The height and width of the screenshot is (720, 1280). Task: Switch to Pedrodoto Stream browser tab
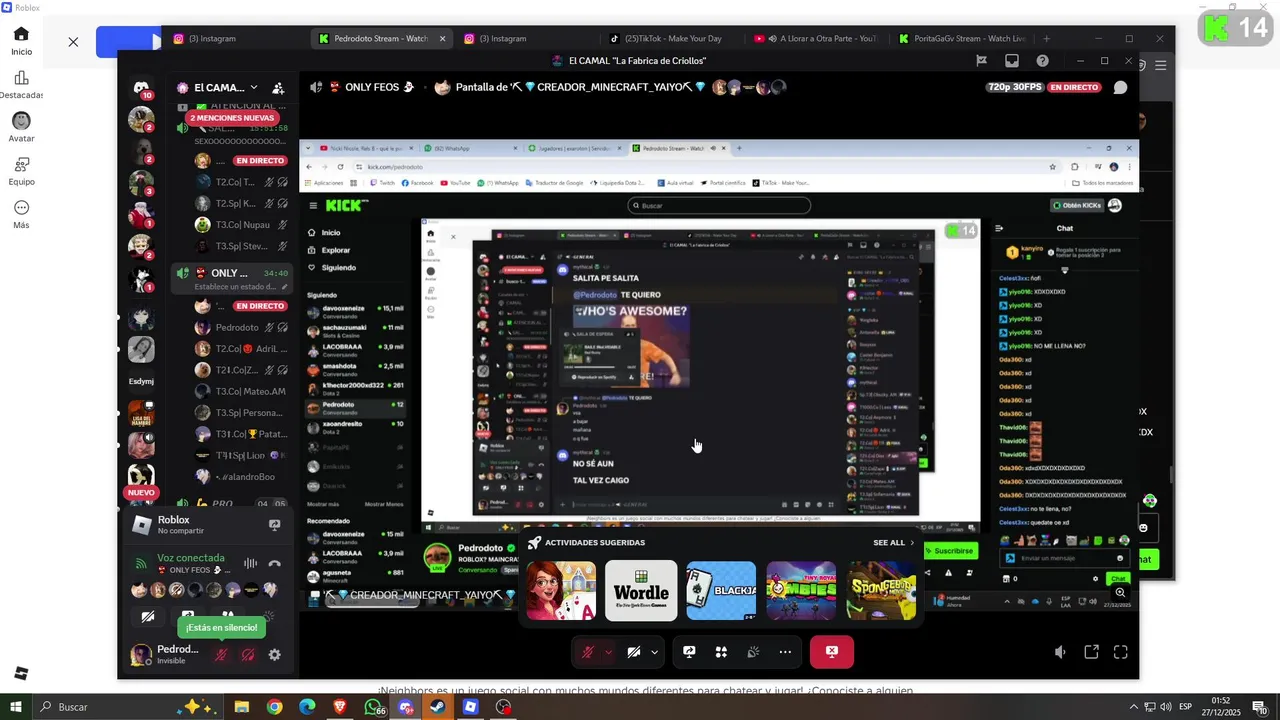381,39
